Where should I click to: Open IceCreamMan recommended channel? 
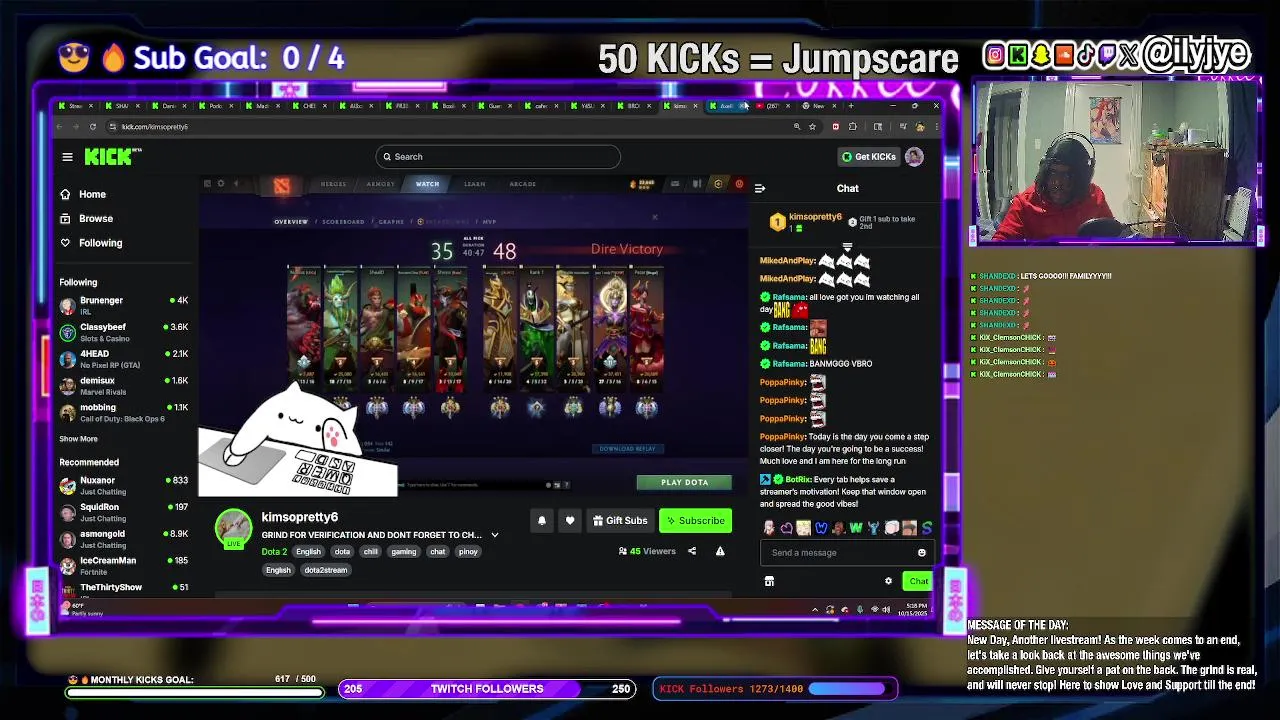click(x=124, y=566)
